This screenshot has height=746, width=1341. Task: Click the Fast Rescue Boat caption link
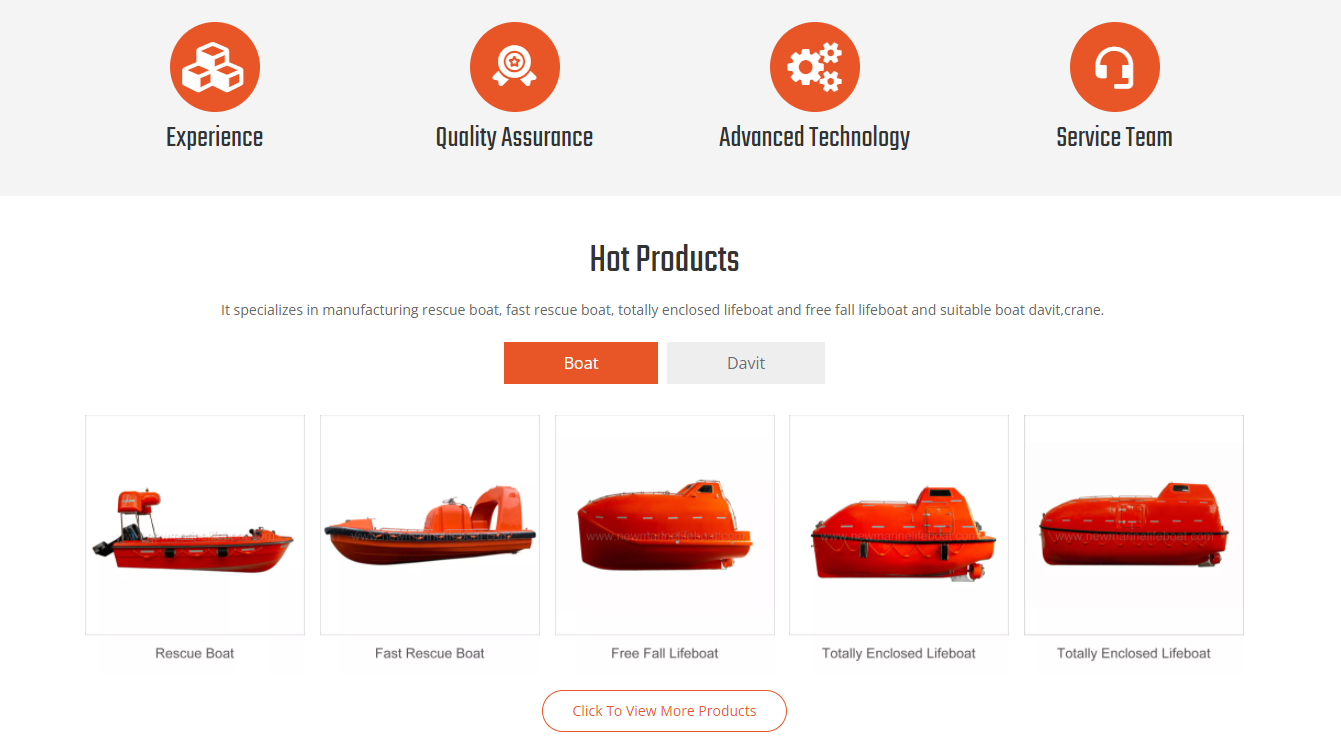[x=430, y=653]
